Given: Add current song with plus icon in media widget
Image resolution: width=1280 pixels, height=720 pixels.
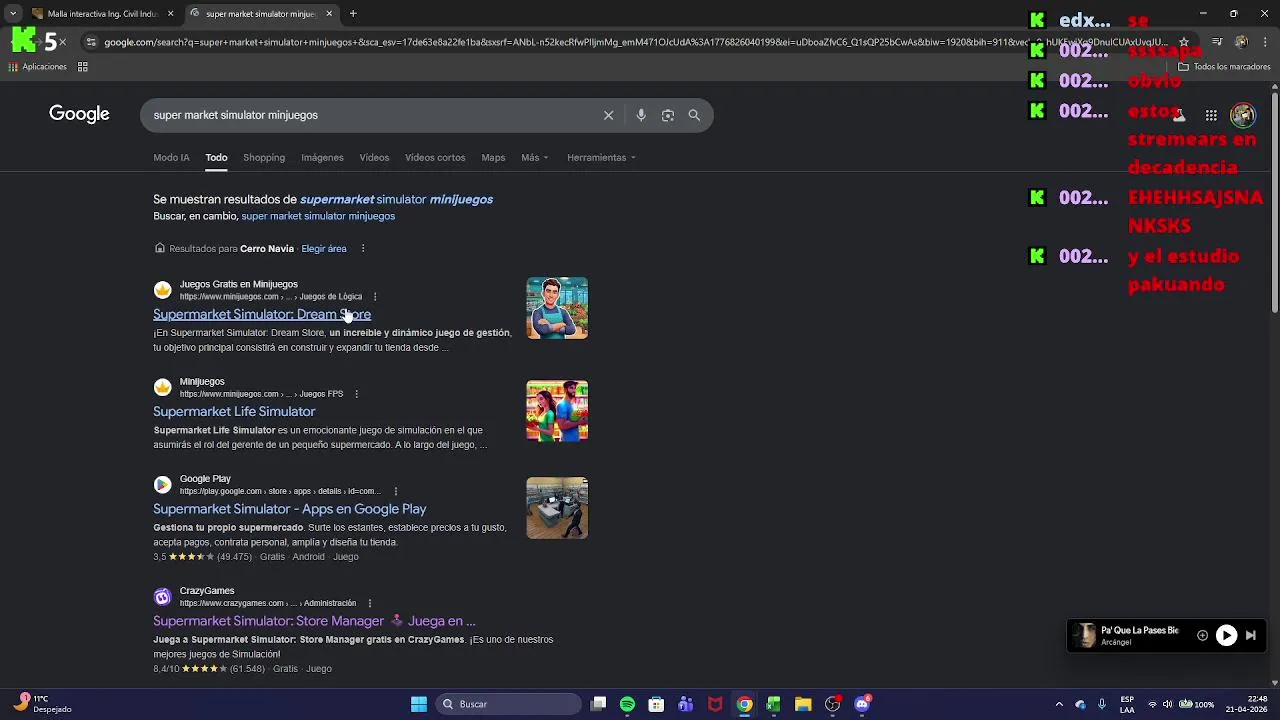Looking at the screenshot, I should [1202, 635].
